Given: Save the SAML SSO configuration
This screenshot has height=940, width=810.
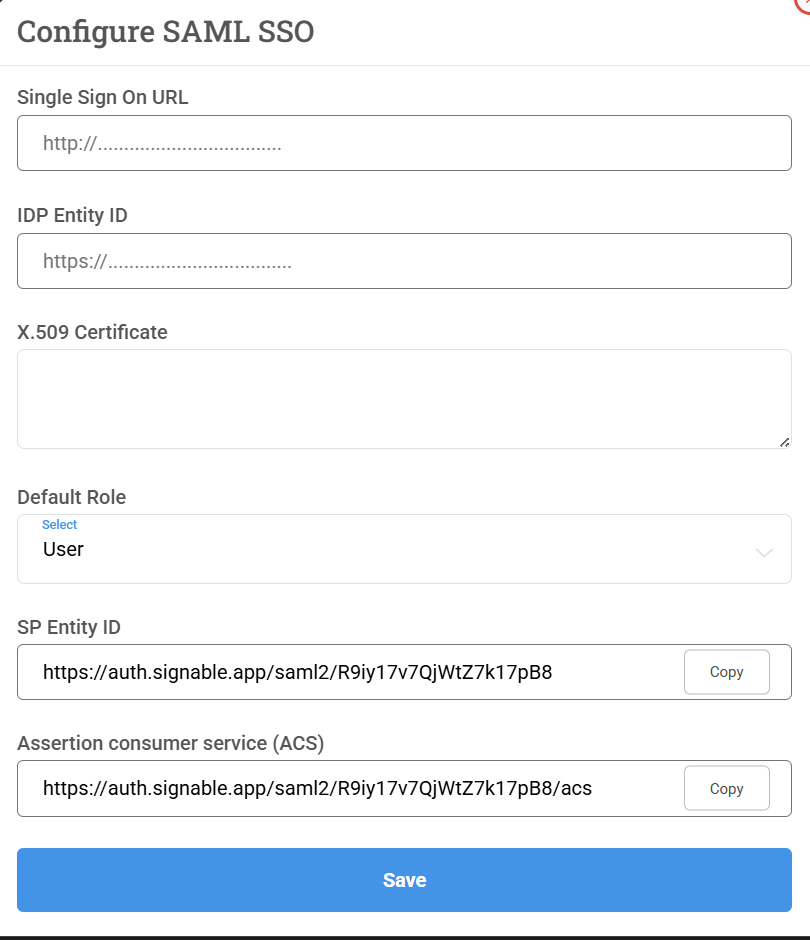Looking at the screenshot, I should pyautogui.click(x=404, y=880).
